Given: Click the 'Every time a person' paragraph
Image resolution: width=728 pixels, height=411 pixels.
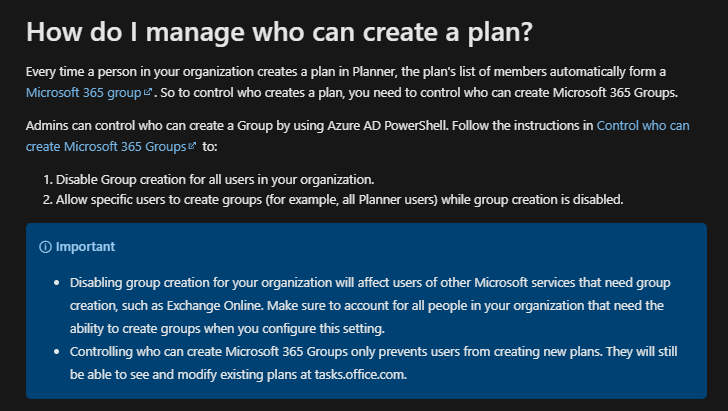Looking at the screenshot, I should point(352,82).
